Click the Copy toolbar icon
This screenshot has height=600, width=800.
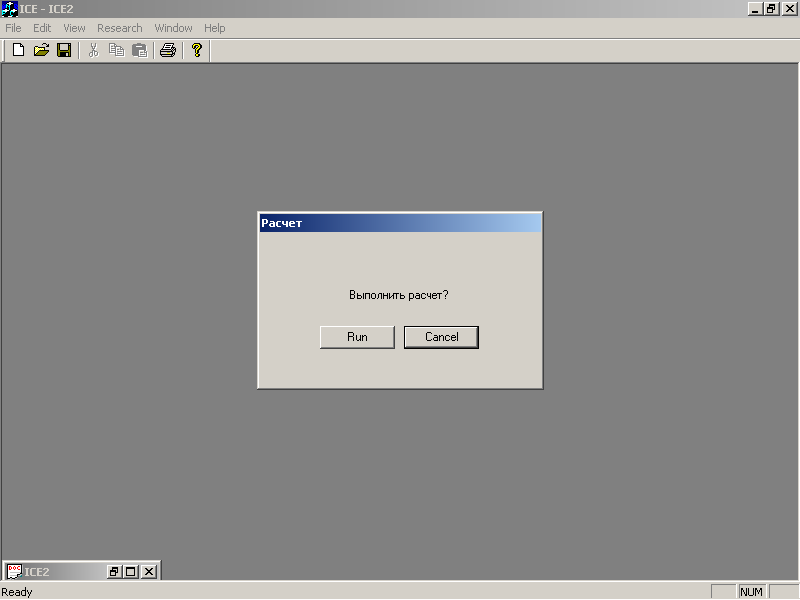click(x=116, y=50)
